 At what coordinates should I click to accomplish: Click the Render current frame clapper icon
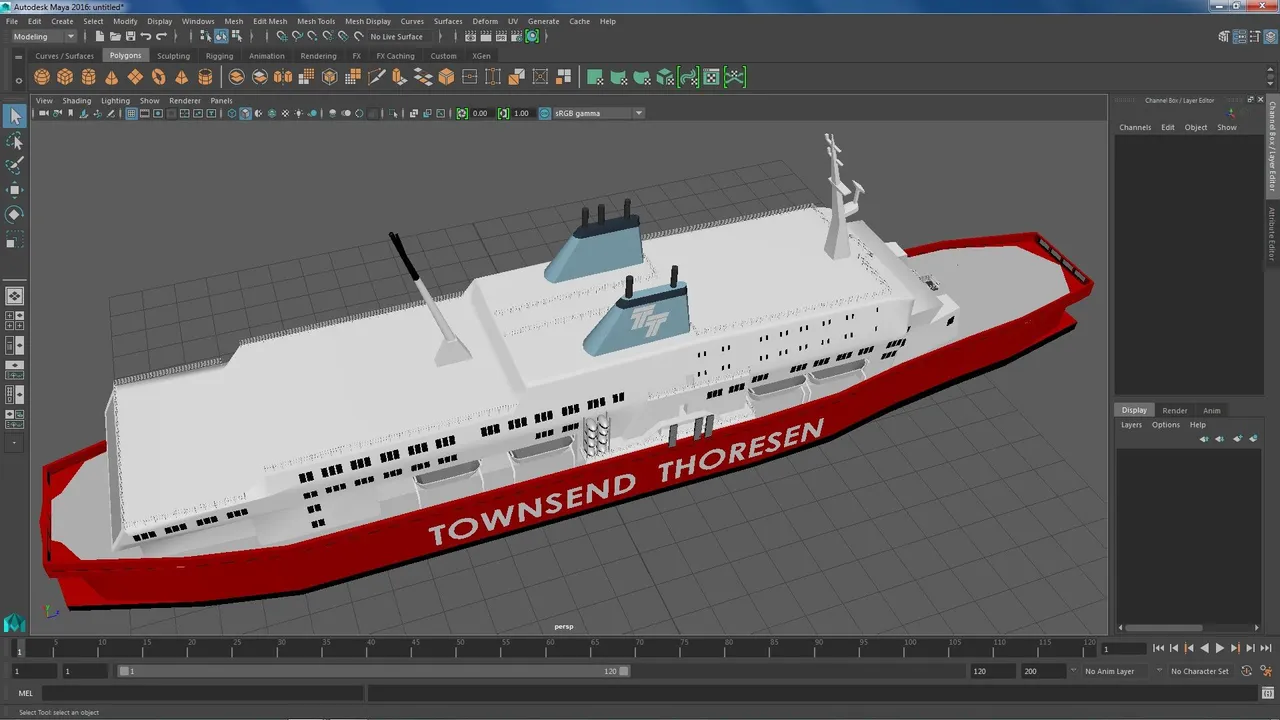point(486,36)
